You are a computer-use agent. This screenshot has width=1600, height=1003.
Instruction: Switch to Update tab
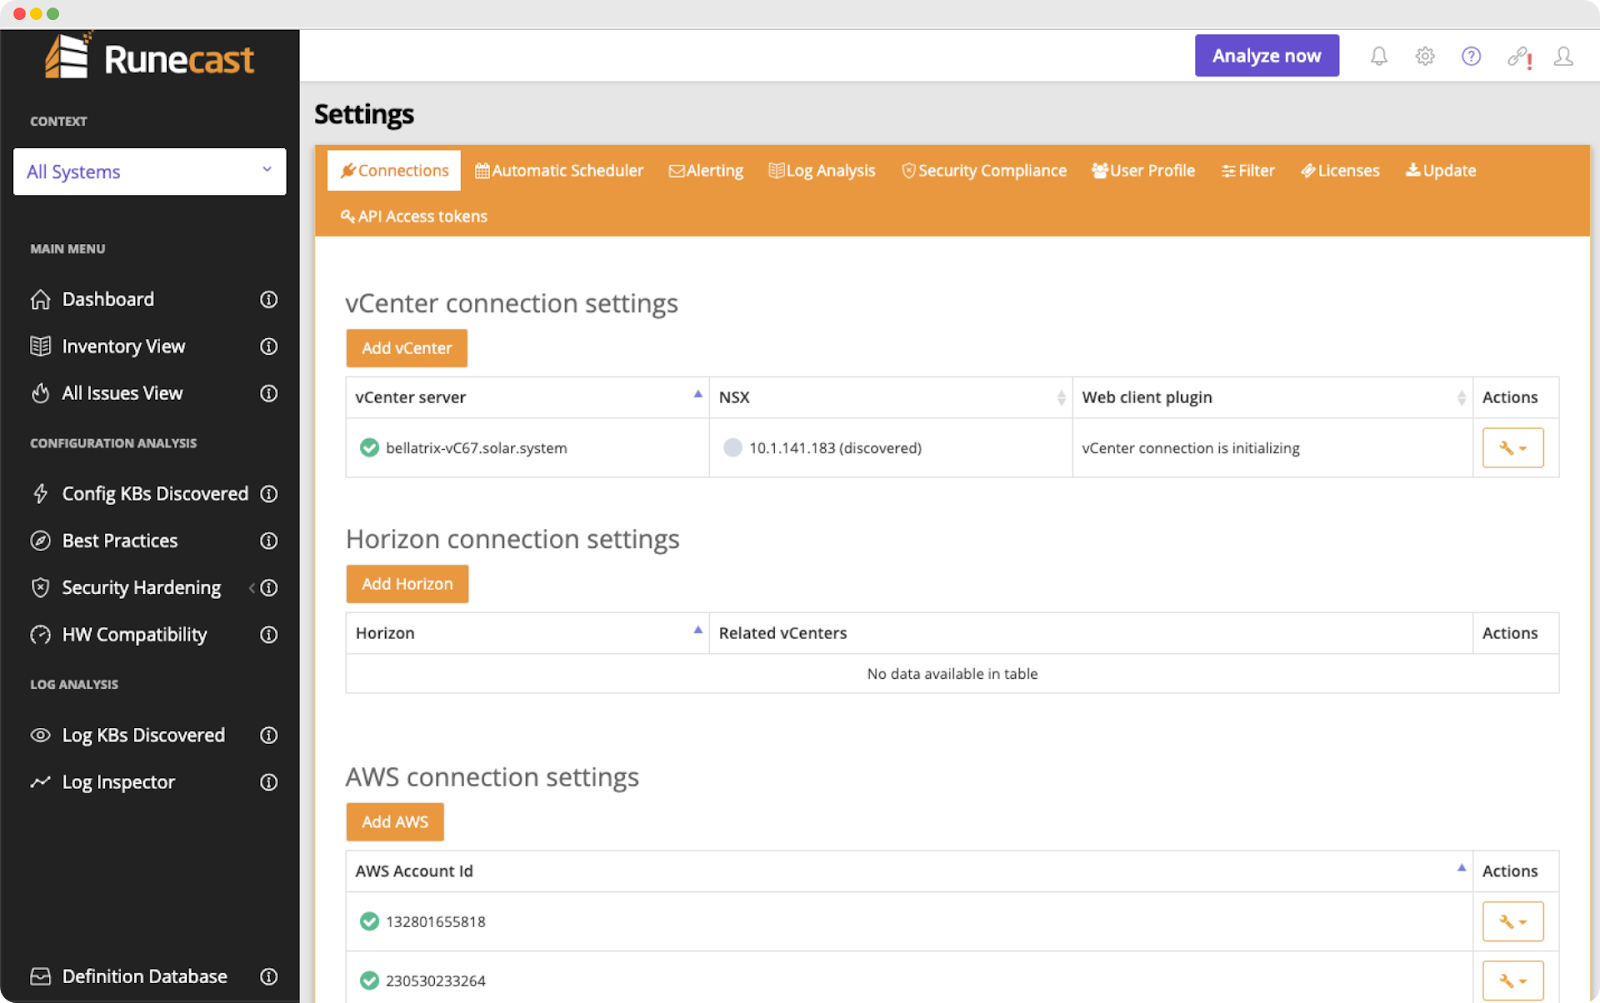(1441, 171)
